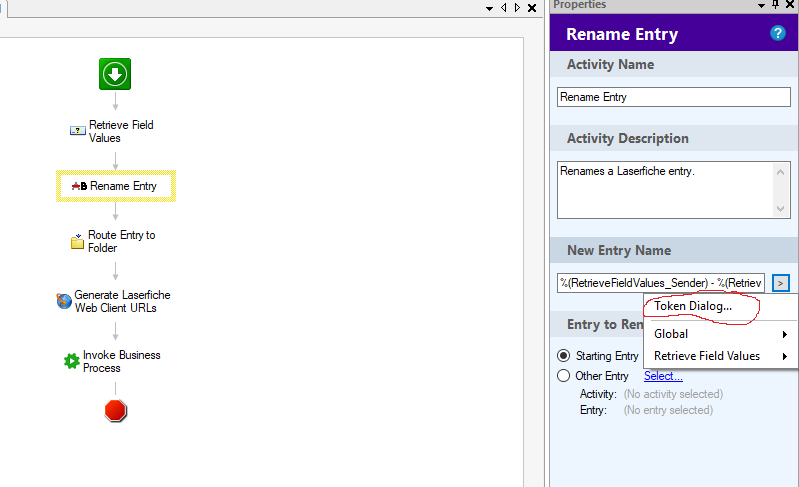This screenshot has height=487, width=799.
Task: Click the New Entry Name section header
Action: pyautogui.click(x=674, y=251)
